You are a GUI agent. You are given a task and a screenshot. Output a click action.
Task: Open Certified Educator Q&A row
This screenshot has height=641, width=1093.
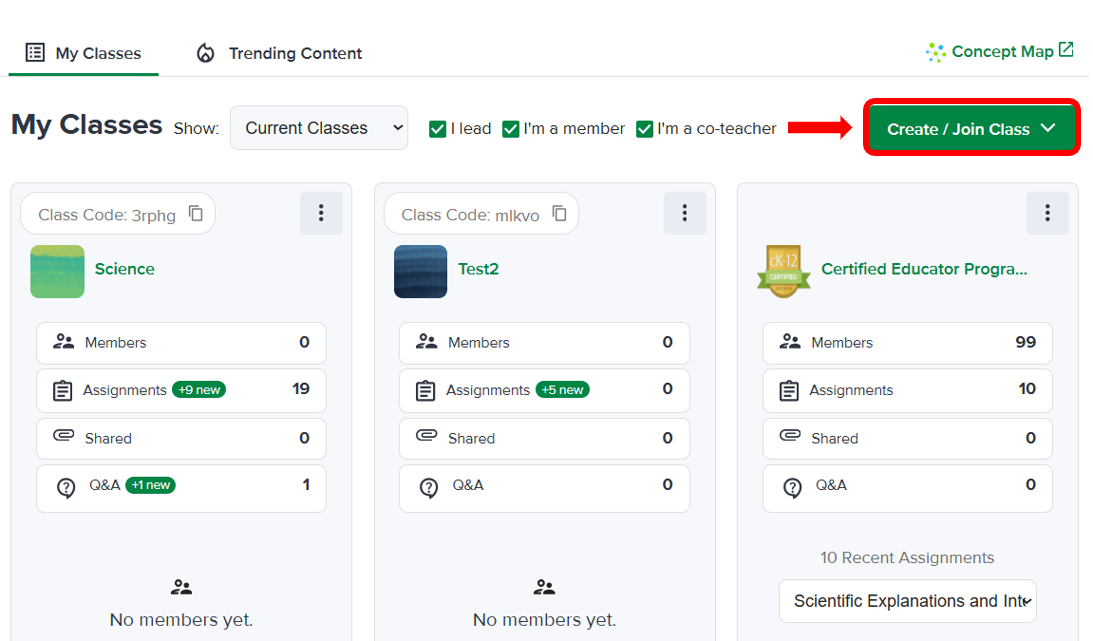coord(908,488)
